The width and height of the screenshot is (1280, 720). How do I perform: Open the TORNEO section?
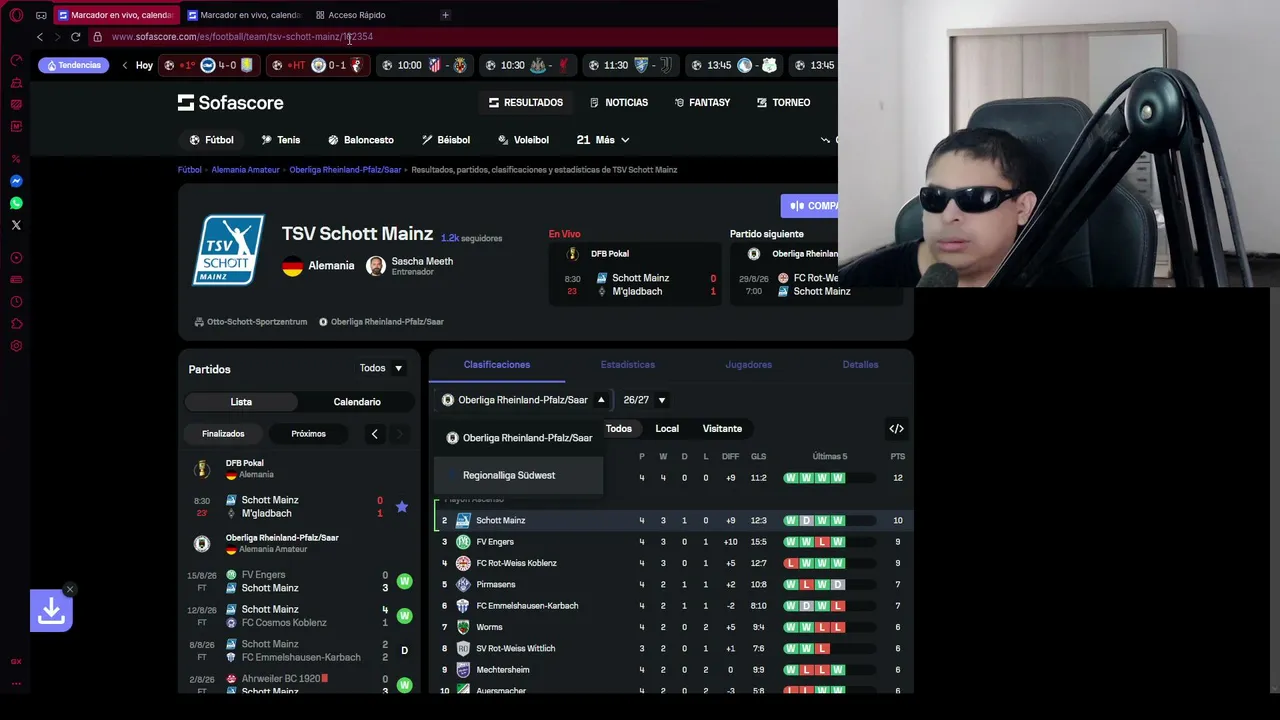coord(783,102)
